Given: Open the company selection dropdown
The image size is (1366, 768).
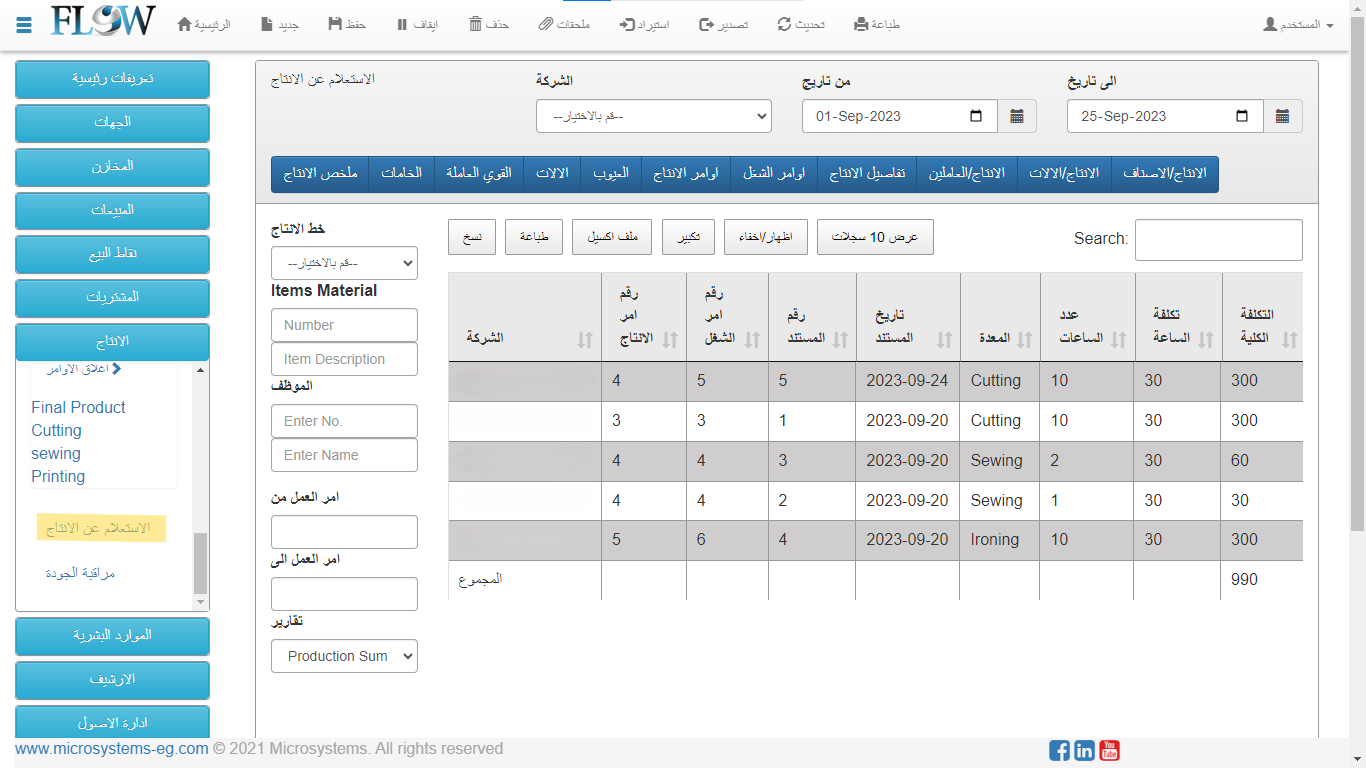Looking at the screenshot, I should [x=654, y=116].
